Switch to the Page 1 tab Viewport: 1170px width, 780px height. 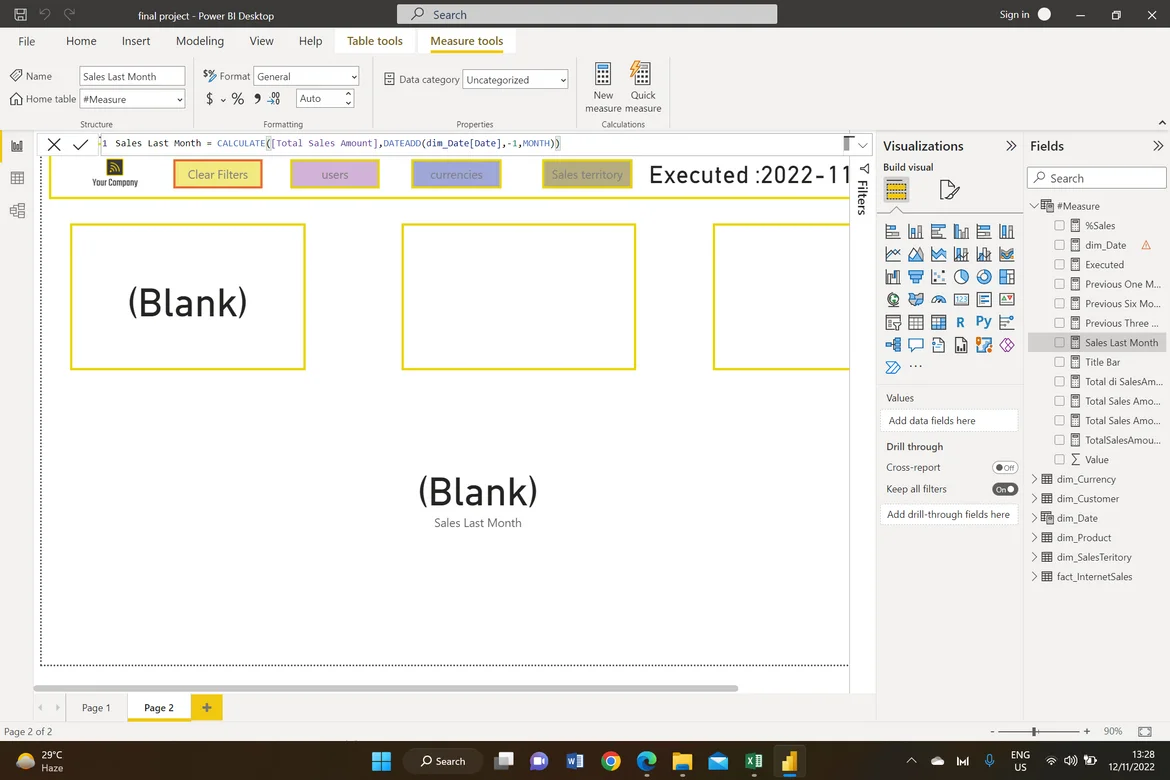tap(96, 708)
